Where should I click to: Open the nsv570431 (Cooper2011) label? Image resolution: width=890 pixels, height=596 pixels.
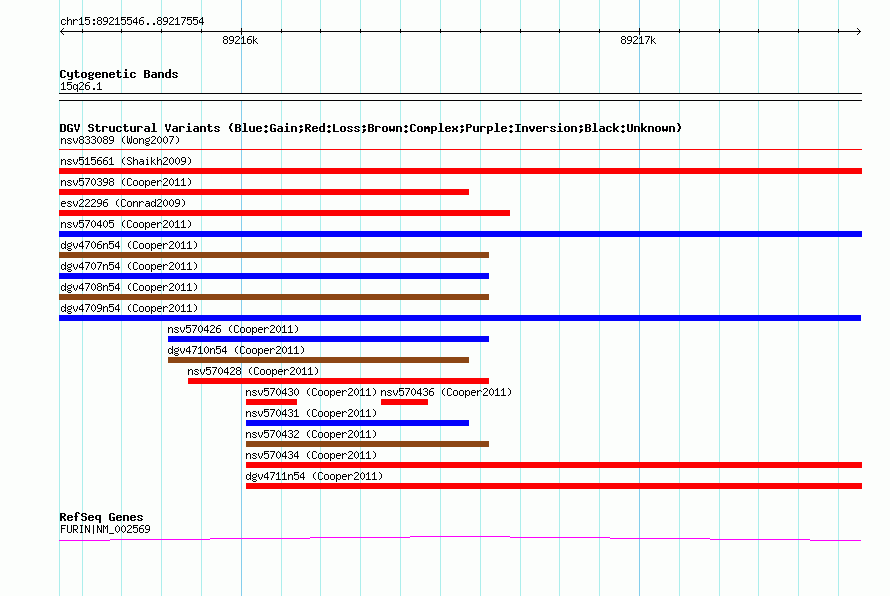coord(311,413)
